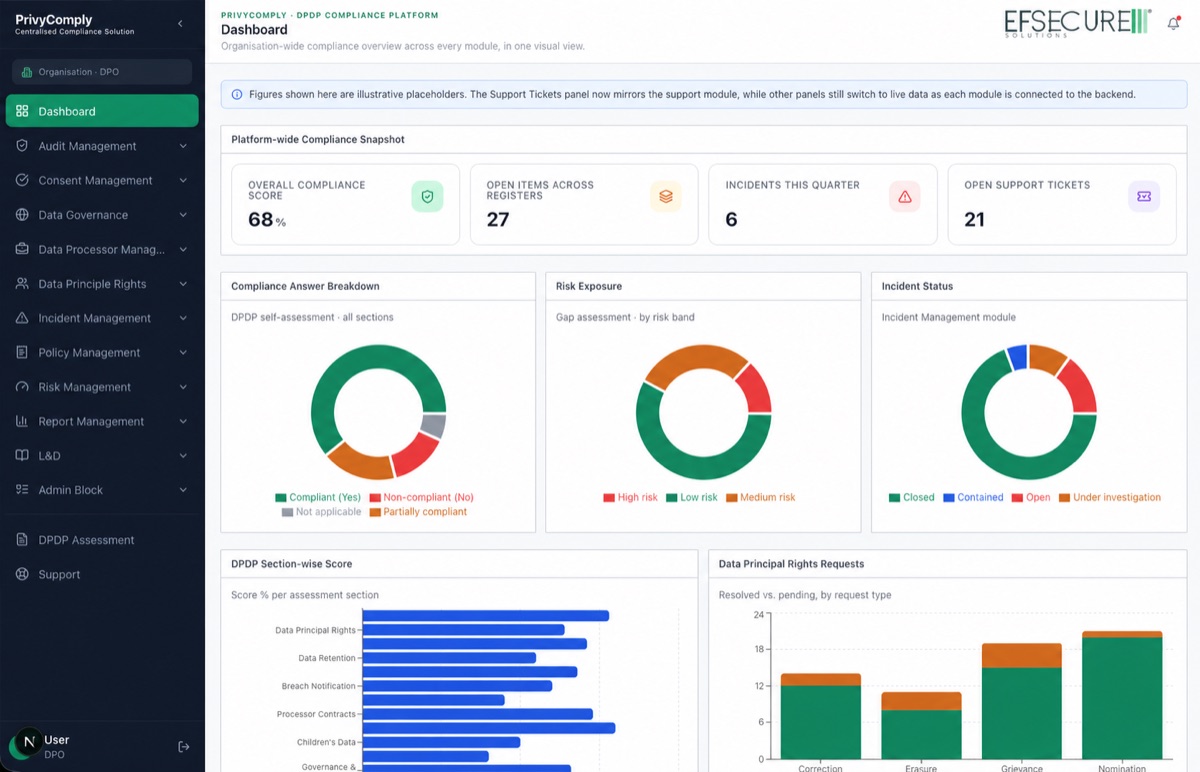Toggle the Low risk legend swatch
The image size is (1200, 772).
point(671,497)
